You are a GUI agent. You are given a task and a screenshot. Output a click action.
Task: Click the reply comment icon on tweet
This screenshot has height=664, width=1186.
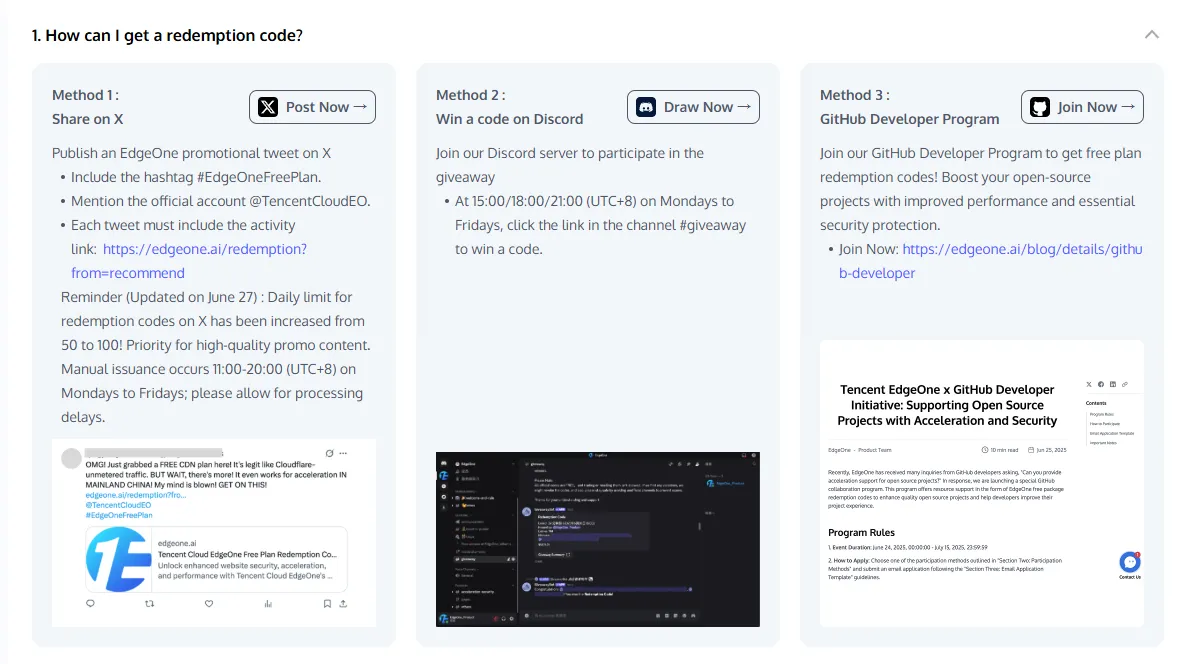[91, 604]
